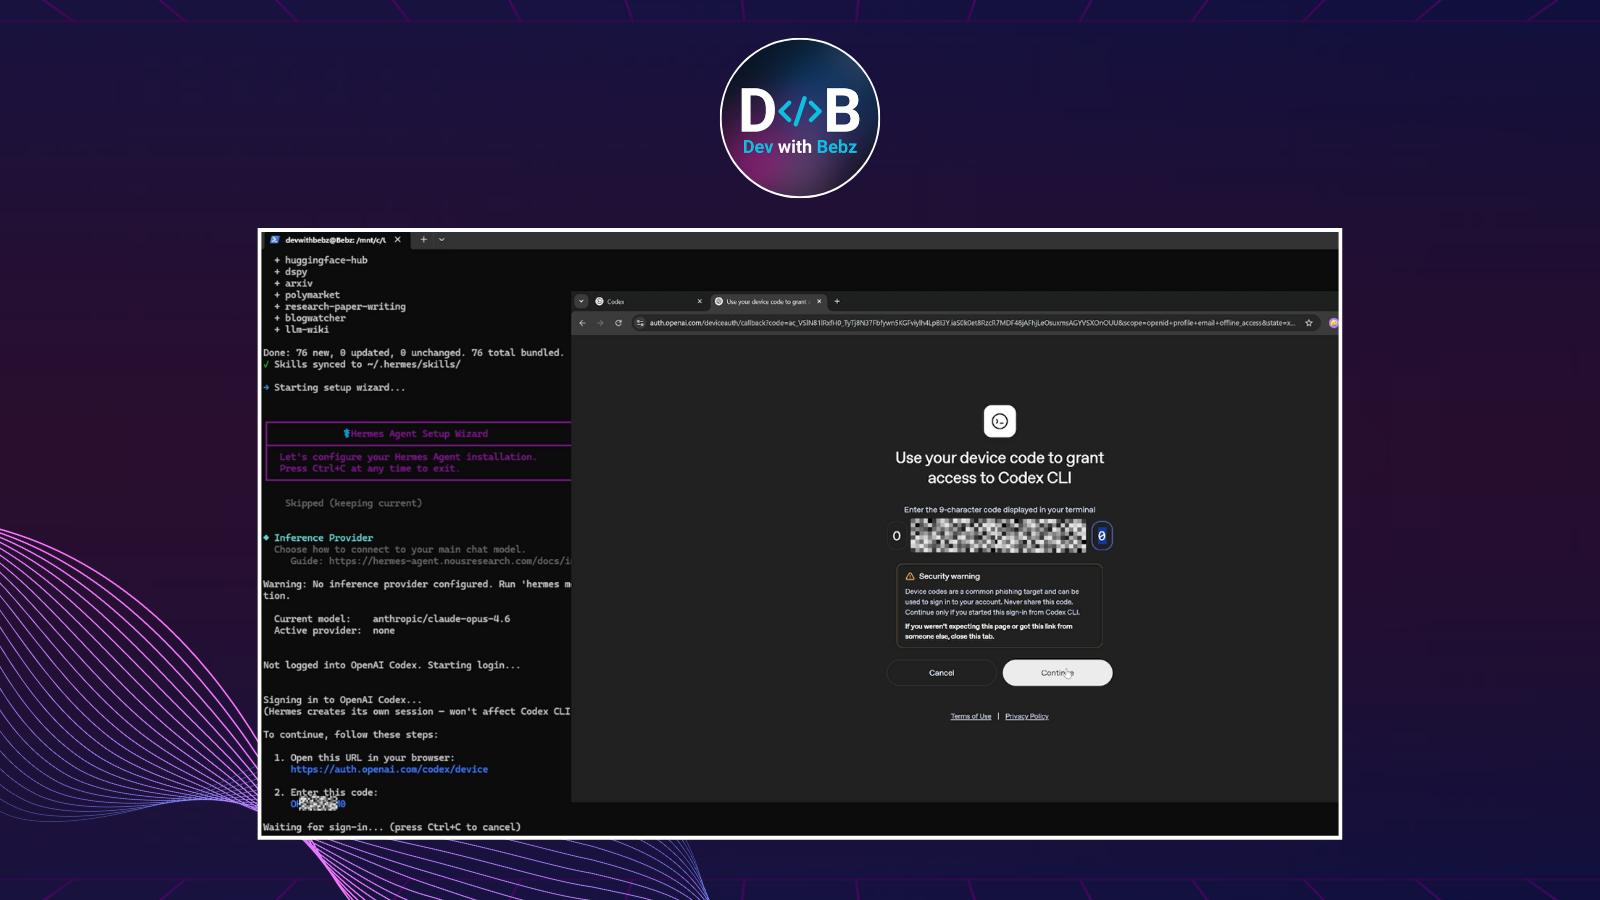
Task: Click the 'Security warning' heading text
Action: [949, 577]
